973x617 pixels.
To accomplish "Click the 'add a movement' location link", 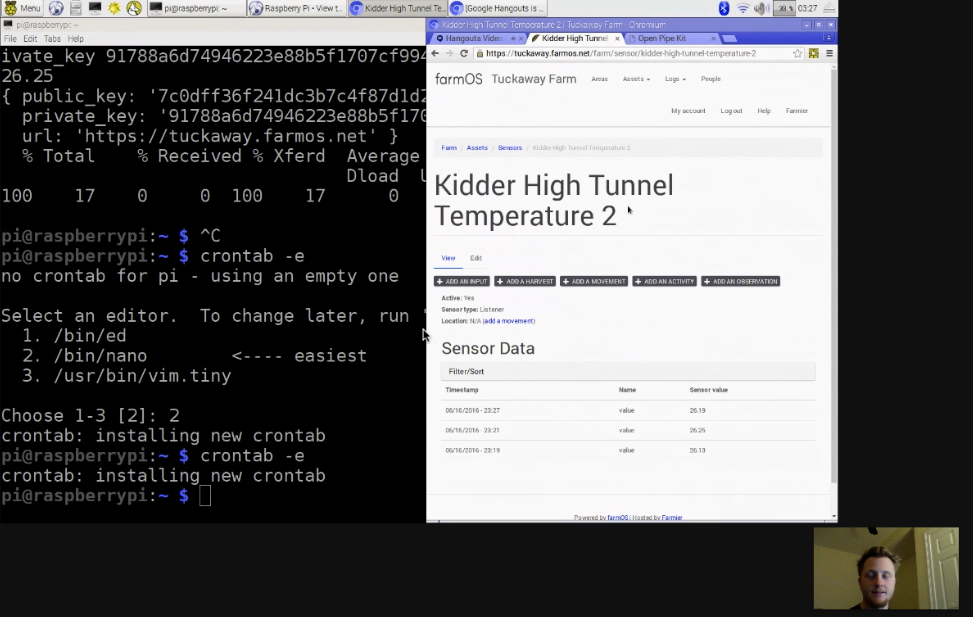I will click(509, 321).
